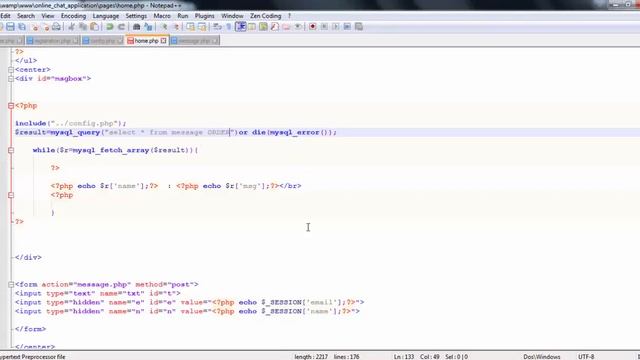Toggle the highlighted Indent Guide button
The image size is (640, 360).
tap(241, 27)
